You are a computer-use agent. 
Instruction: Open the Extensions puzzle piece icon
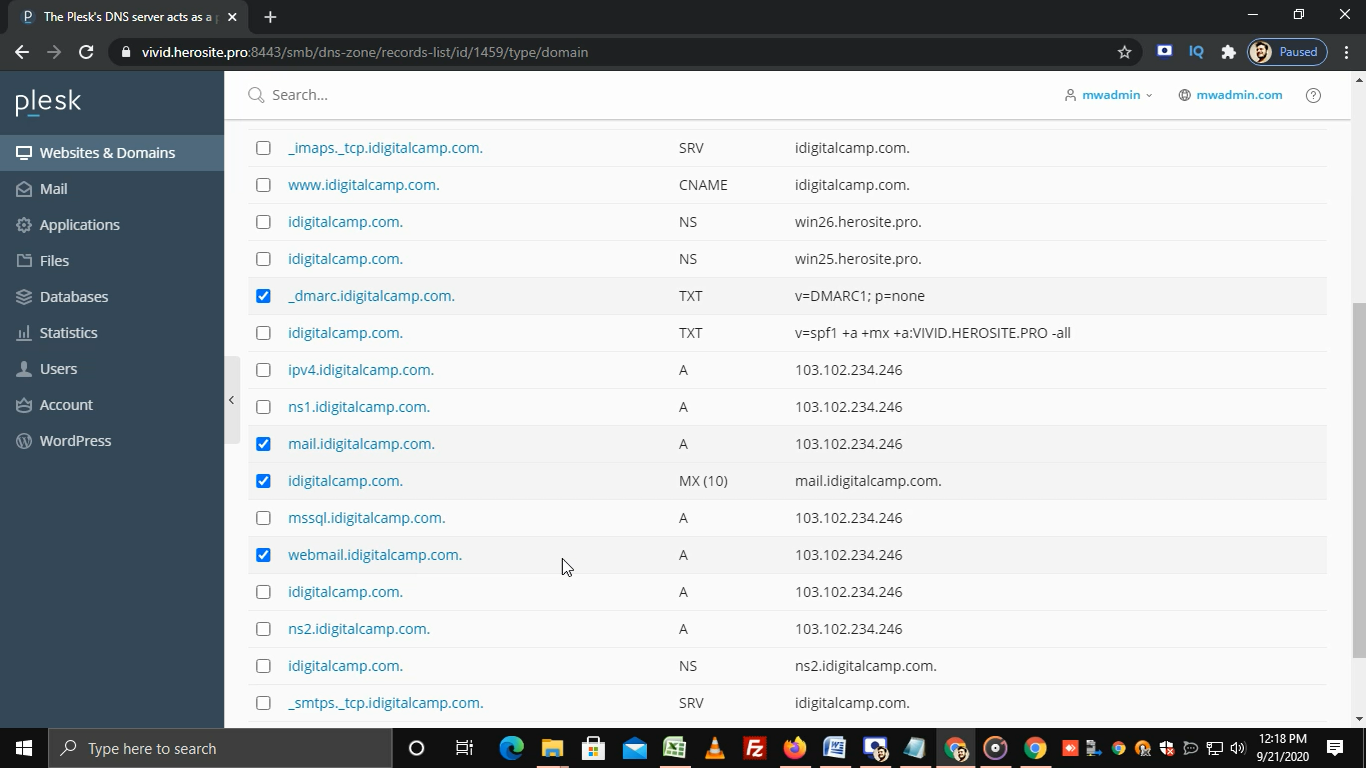coord(1228,52)
